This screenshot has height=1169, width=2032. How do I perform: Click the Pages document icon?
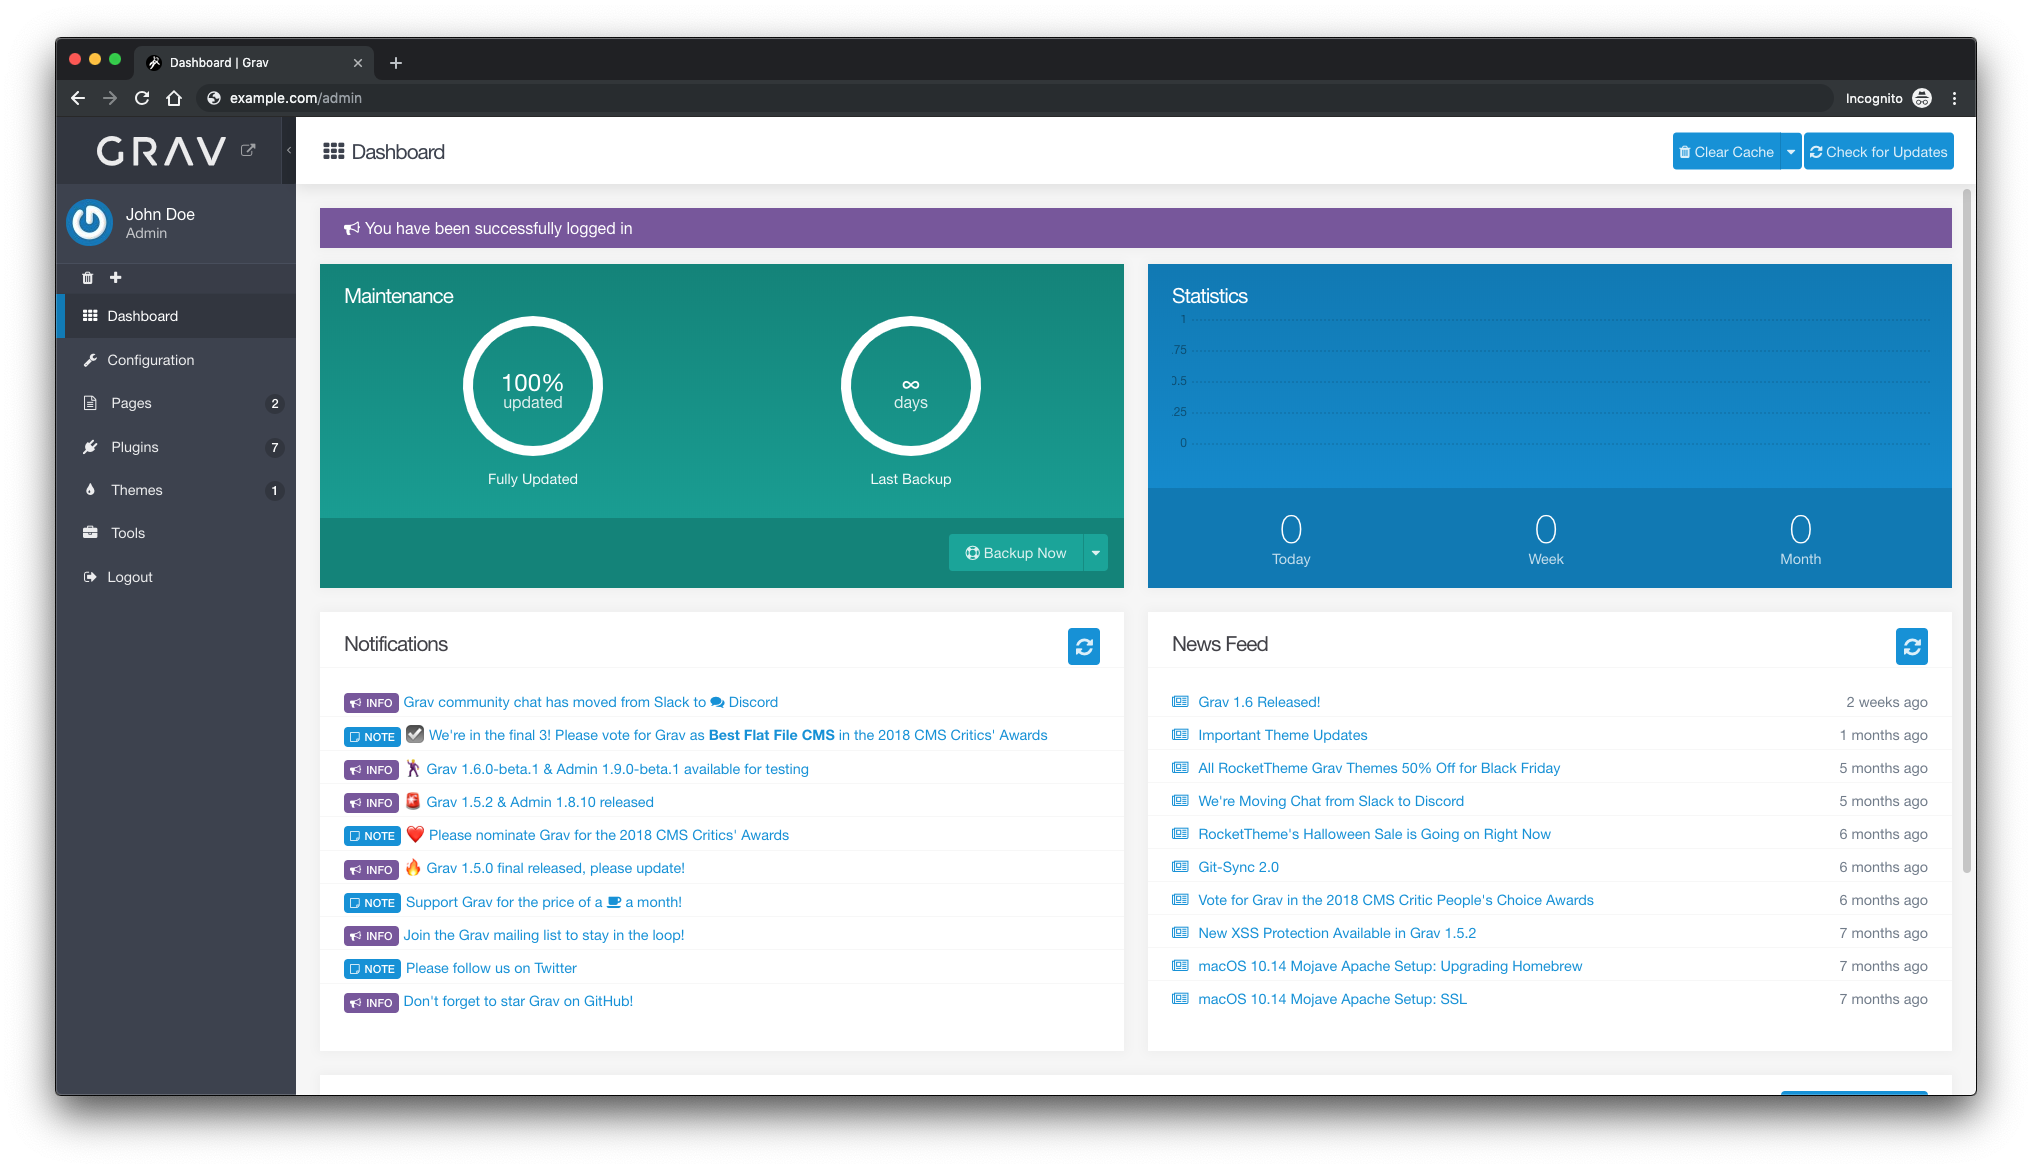click(89, 402)
